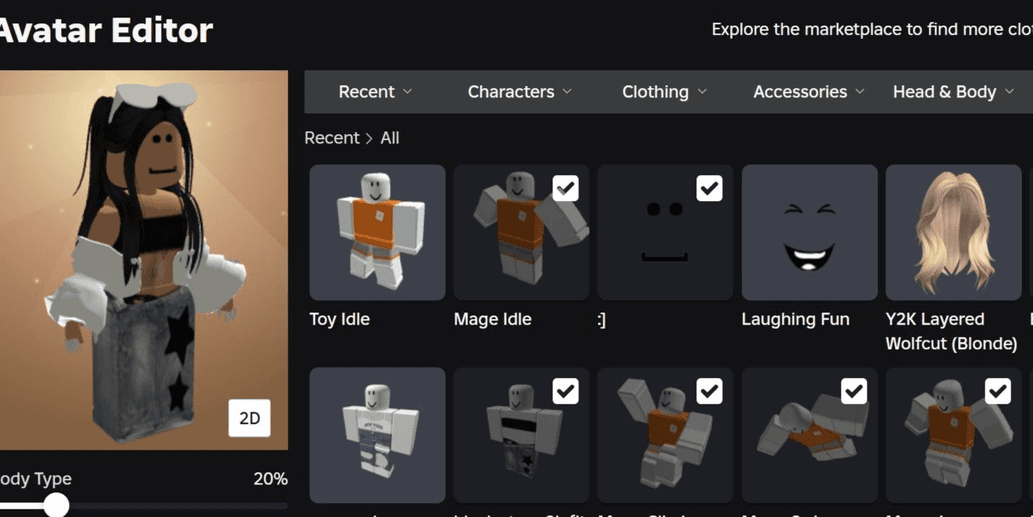Click the Toy Idle label
The image size is (1033, 517).
click(339, 319)
